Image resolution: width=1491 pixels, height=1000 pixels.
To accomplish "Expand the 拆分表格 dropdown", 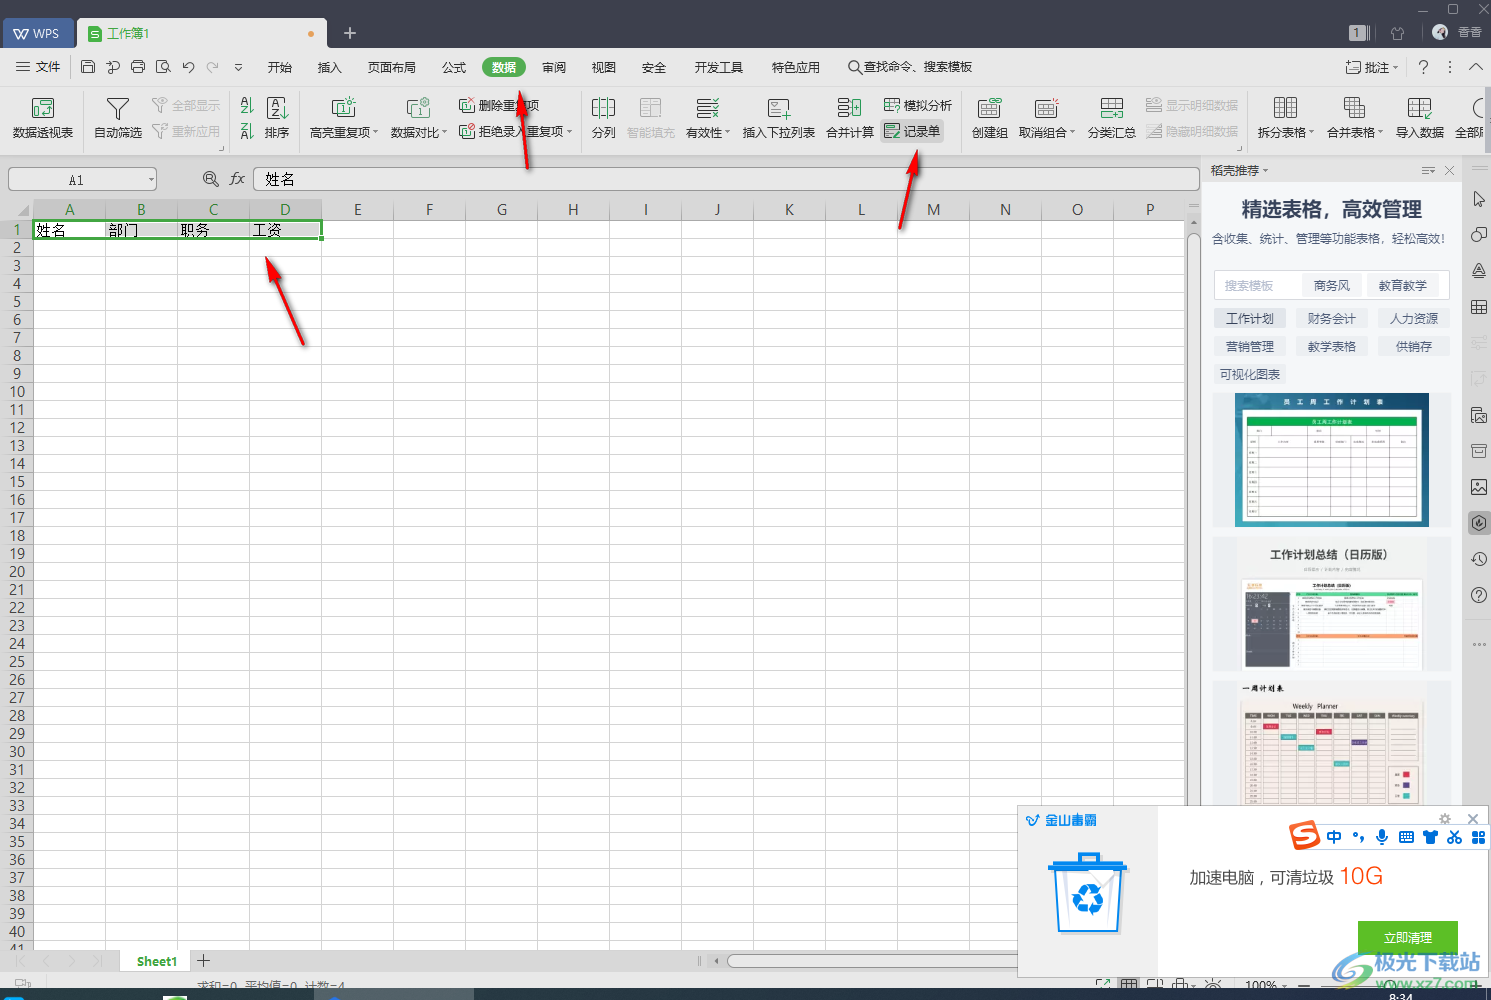I will coord(1311,132).
